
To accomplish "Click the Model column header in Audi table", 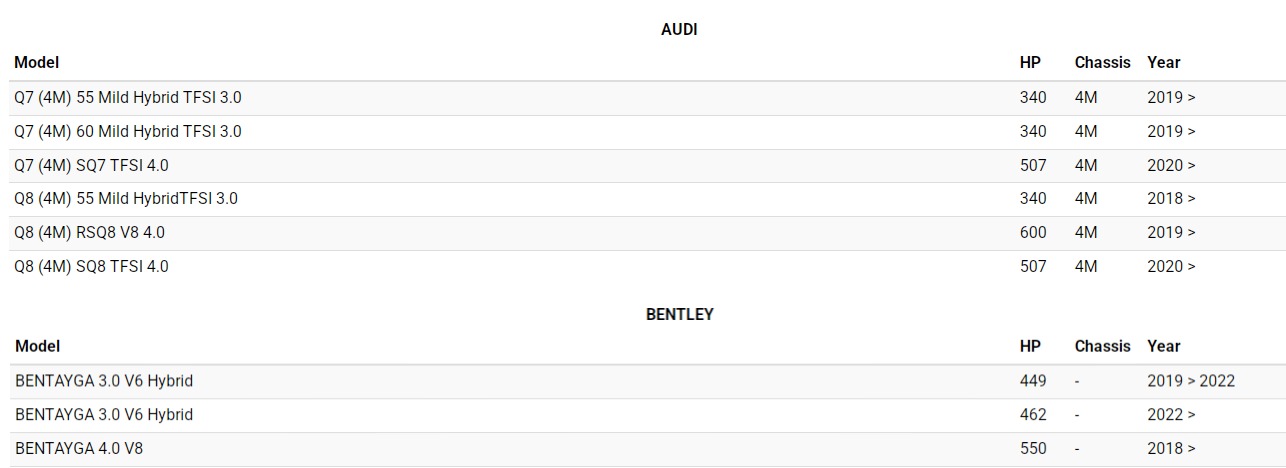I will point(37,62).
